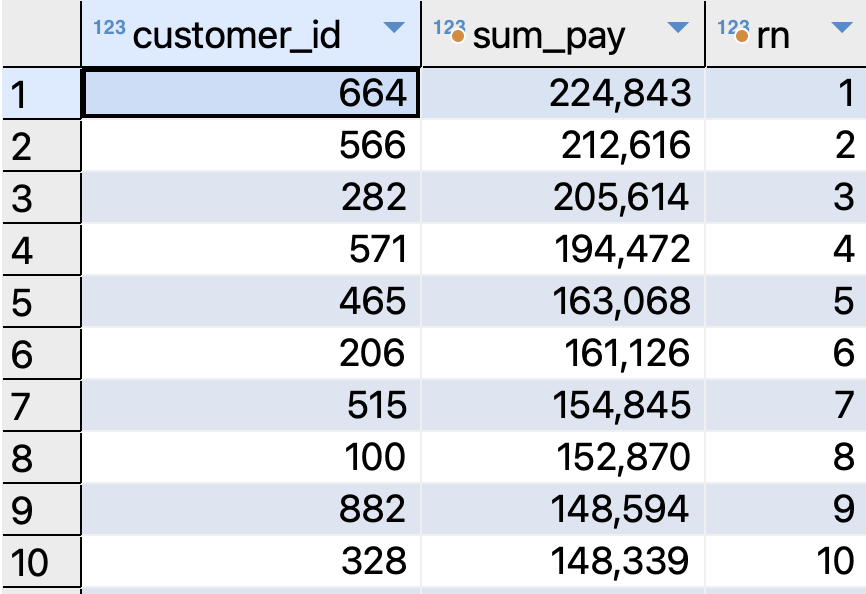Image resolution: width=866 pixels, height=594 pixels.
Task: Select customer_id cell 882
Action: point(251,508)
